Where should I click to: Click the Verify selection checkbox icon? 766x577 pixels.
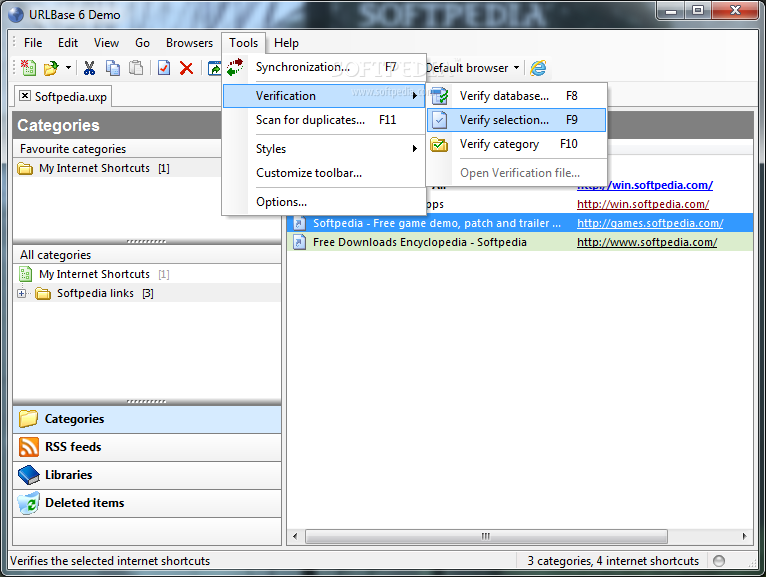pyautogui.click(x=440, y=120)
